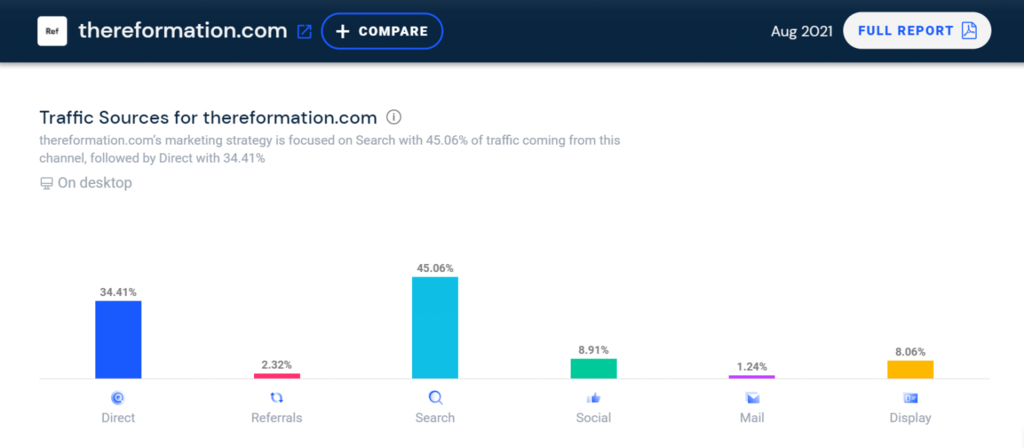Select the yellow Display bar

pos(910,370)
